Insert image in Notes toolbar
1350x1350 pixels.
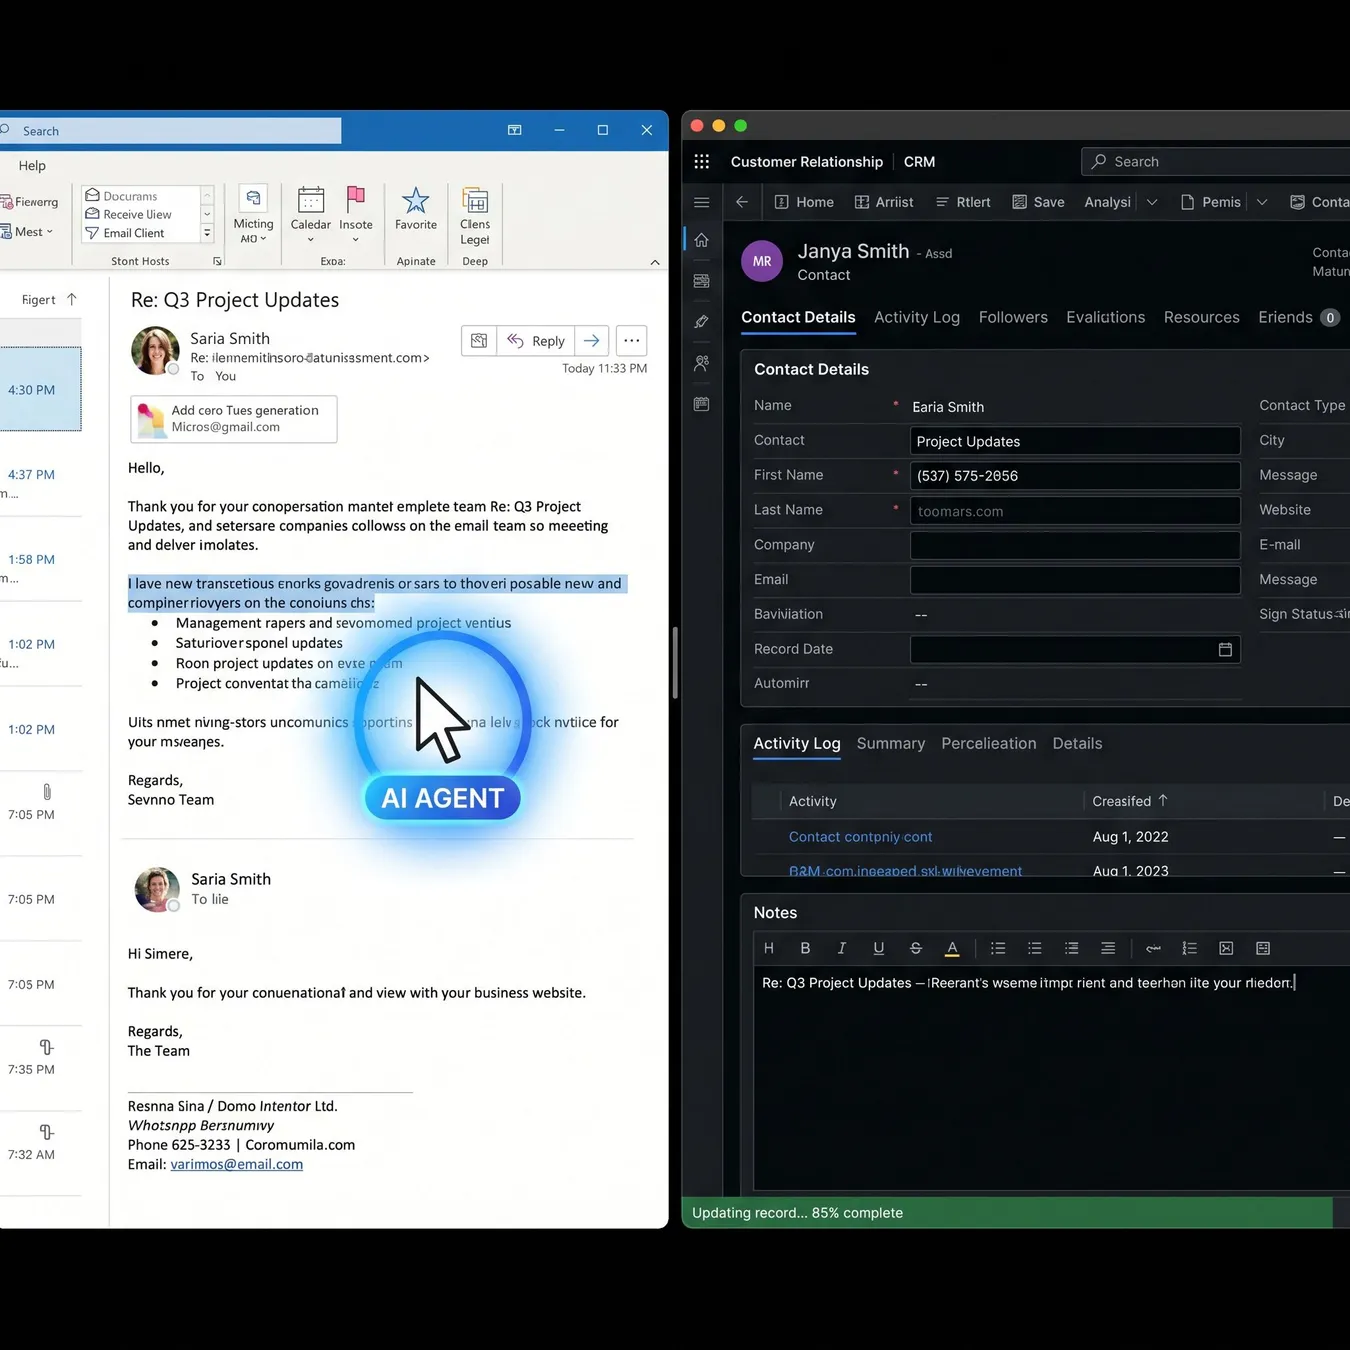point(1226,948)
